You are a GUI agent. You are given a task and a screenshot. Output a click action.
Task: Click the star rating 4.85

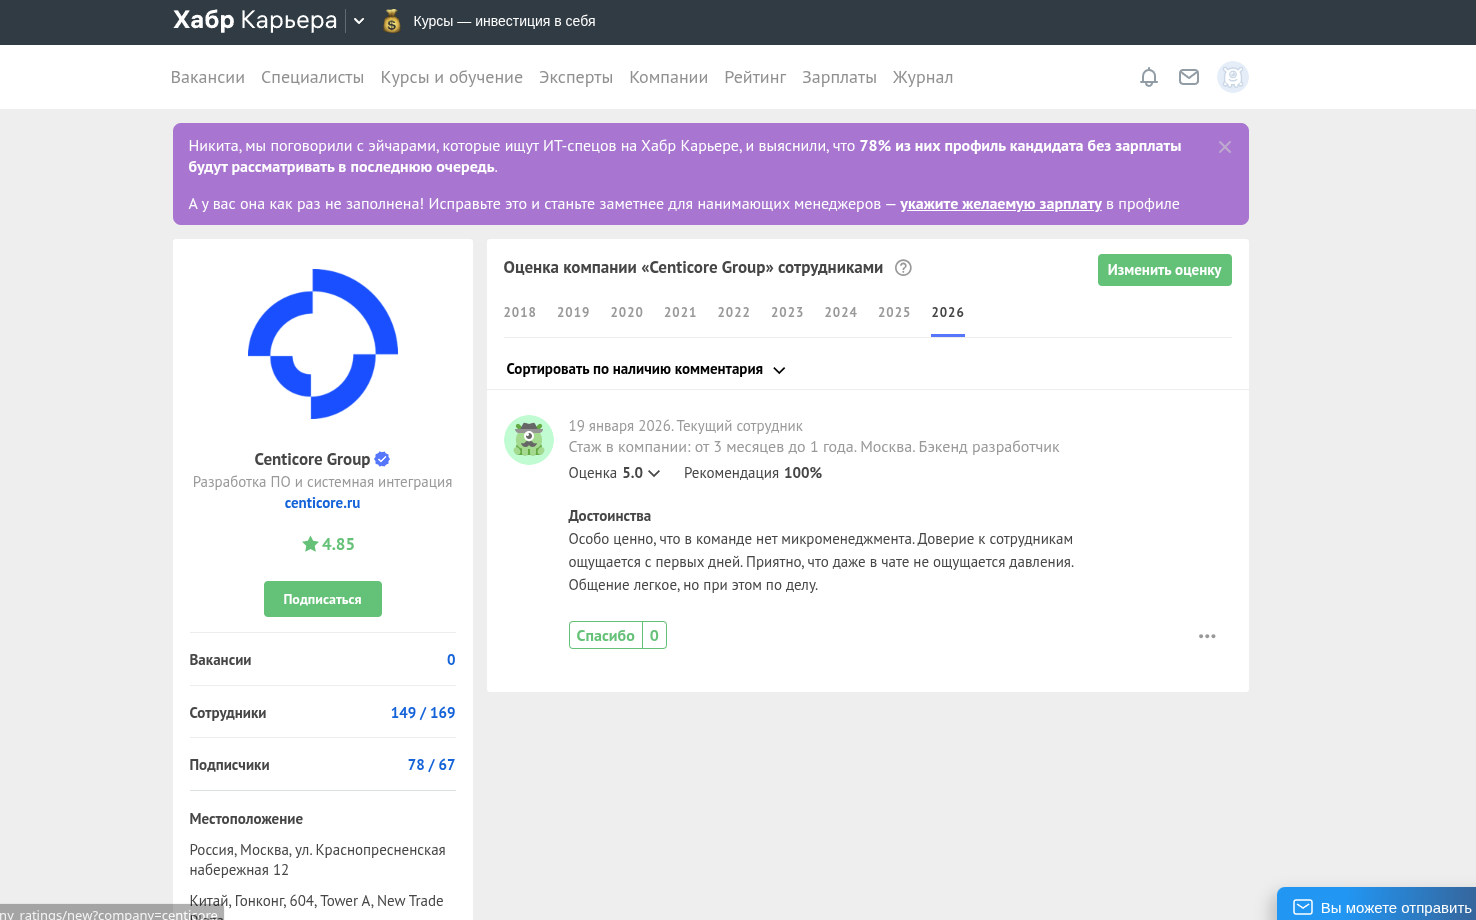[x=329, y=544]
